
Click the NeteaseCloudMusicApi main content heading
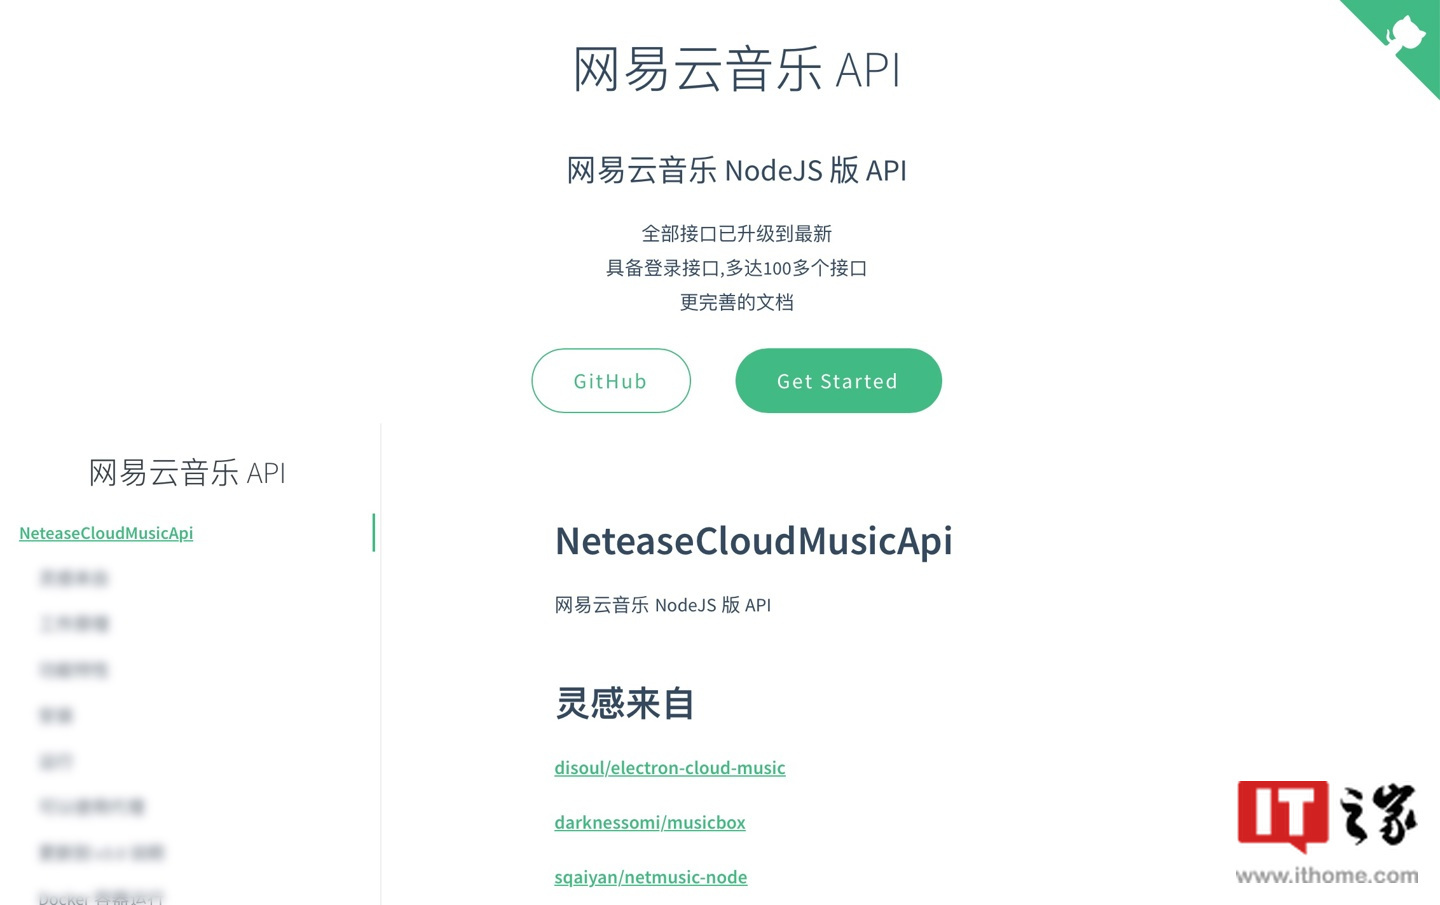tap(754, 541)
